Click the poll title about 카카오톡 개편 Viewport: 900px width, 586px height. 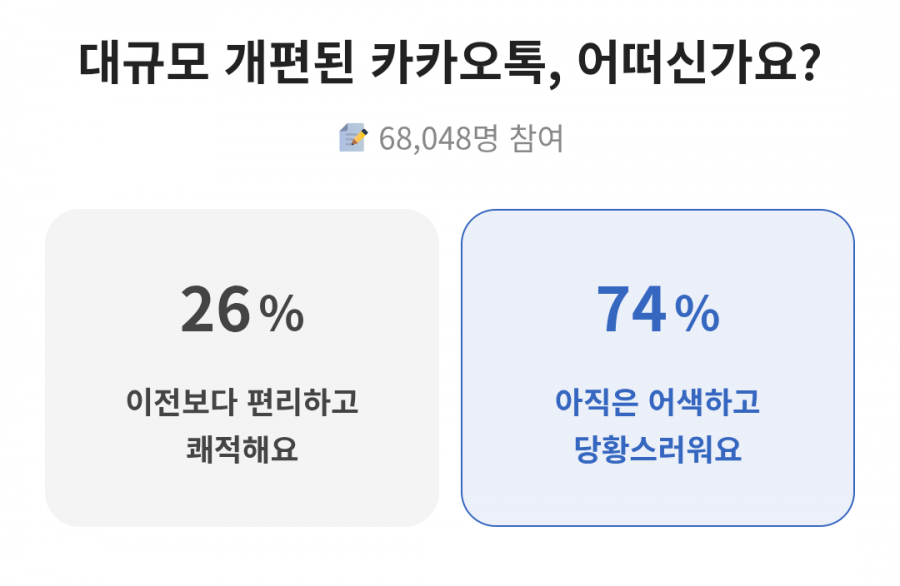click(x=450, y=65)
